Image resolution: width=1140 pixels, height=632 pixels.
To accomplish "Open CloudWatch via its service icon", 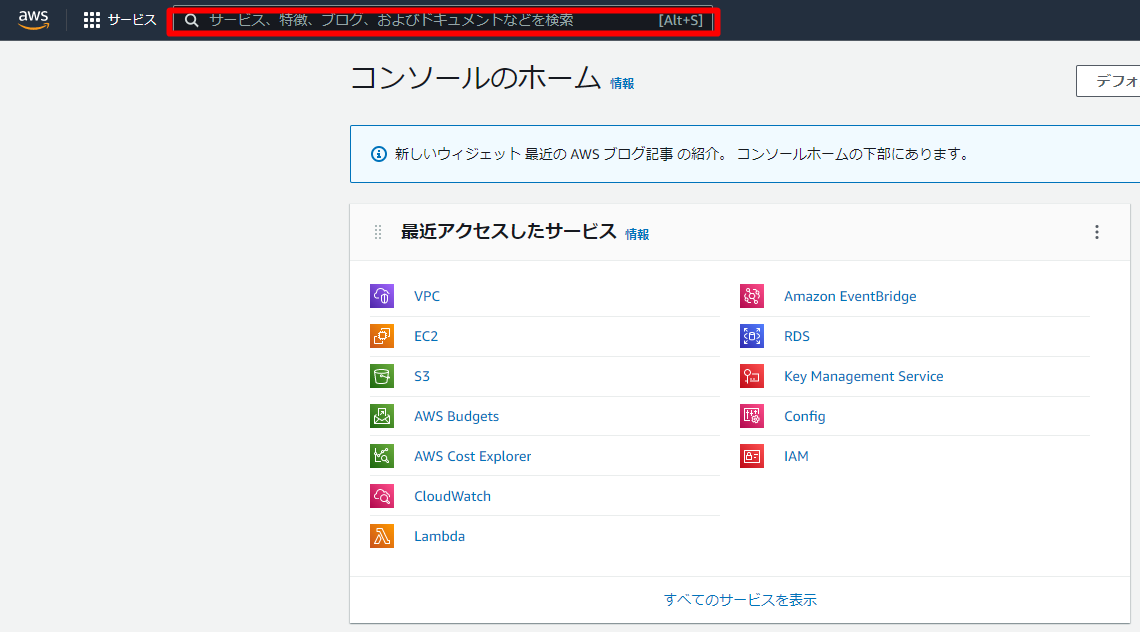I will tap(381, 496).
